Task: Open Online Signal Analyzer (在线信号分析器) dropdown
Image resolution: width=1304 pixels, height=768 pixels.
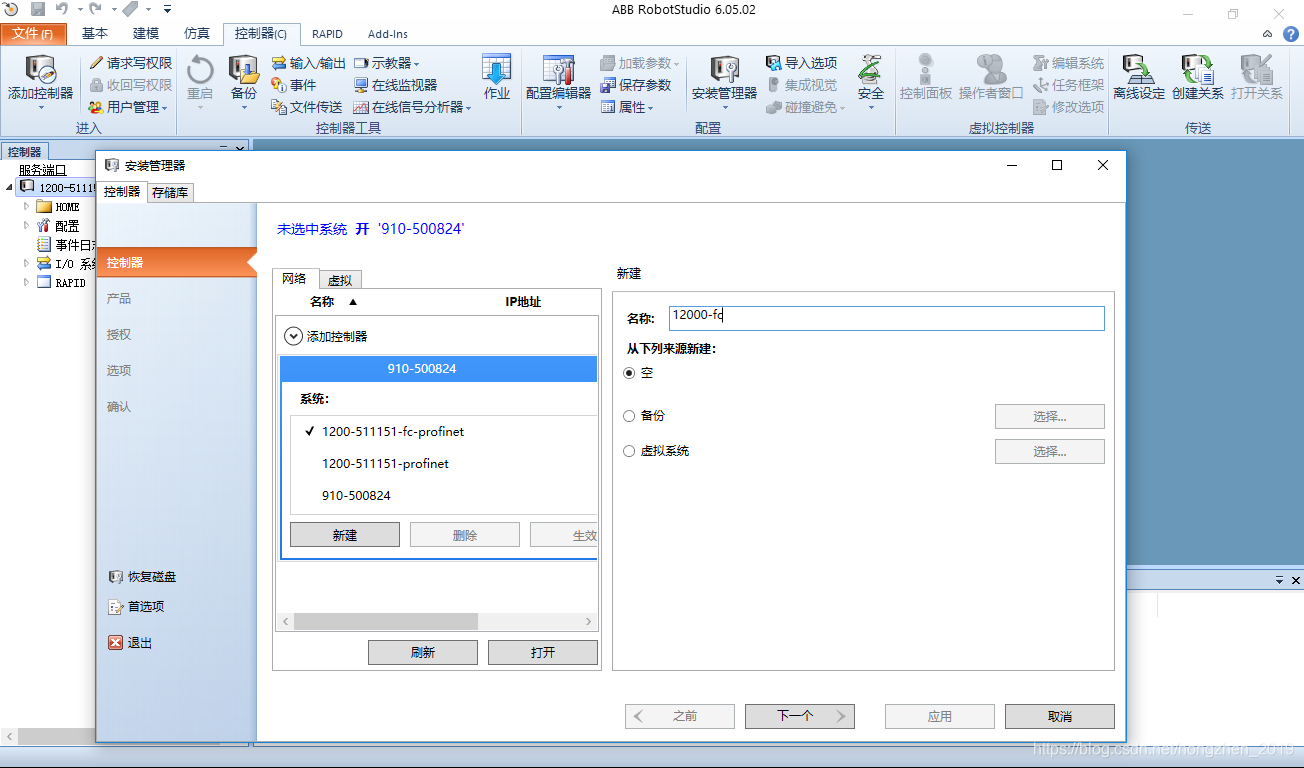Action: point(412,107)
